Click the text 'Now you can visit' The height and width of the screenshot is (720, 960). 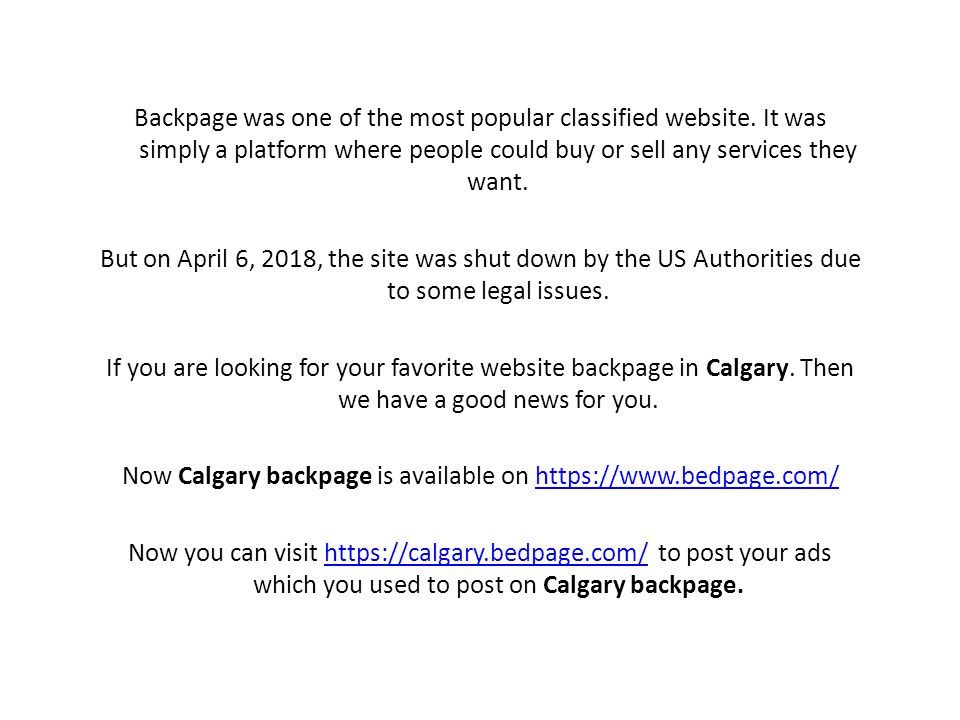click(x=223, y=553)
